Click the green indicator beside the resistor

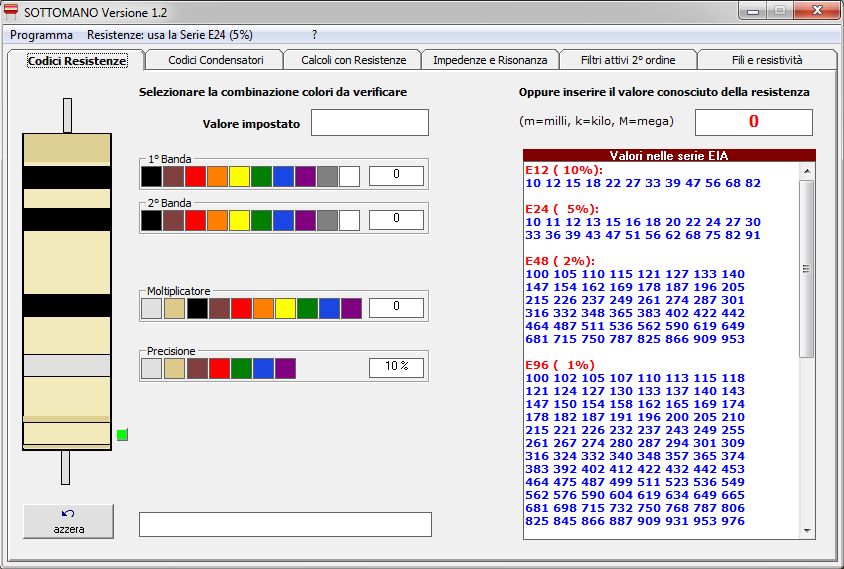[x=122, y=434]
